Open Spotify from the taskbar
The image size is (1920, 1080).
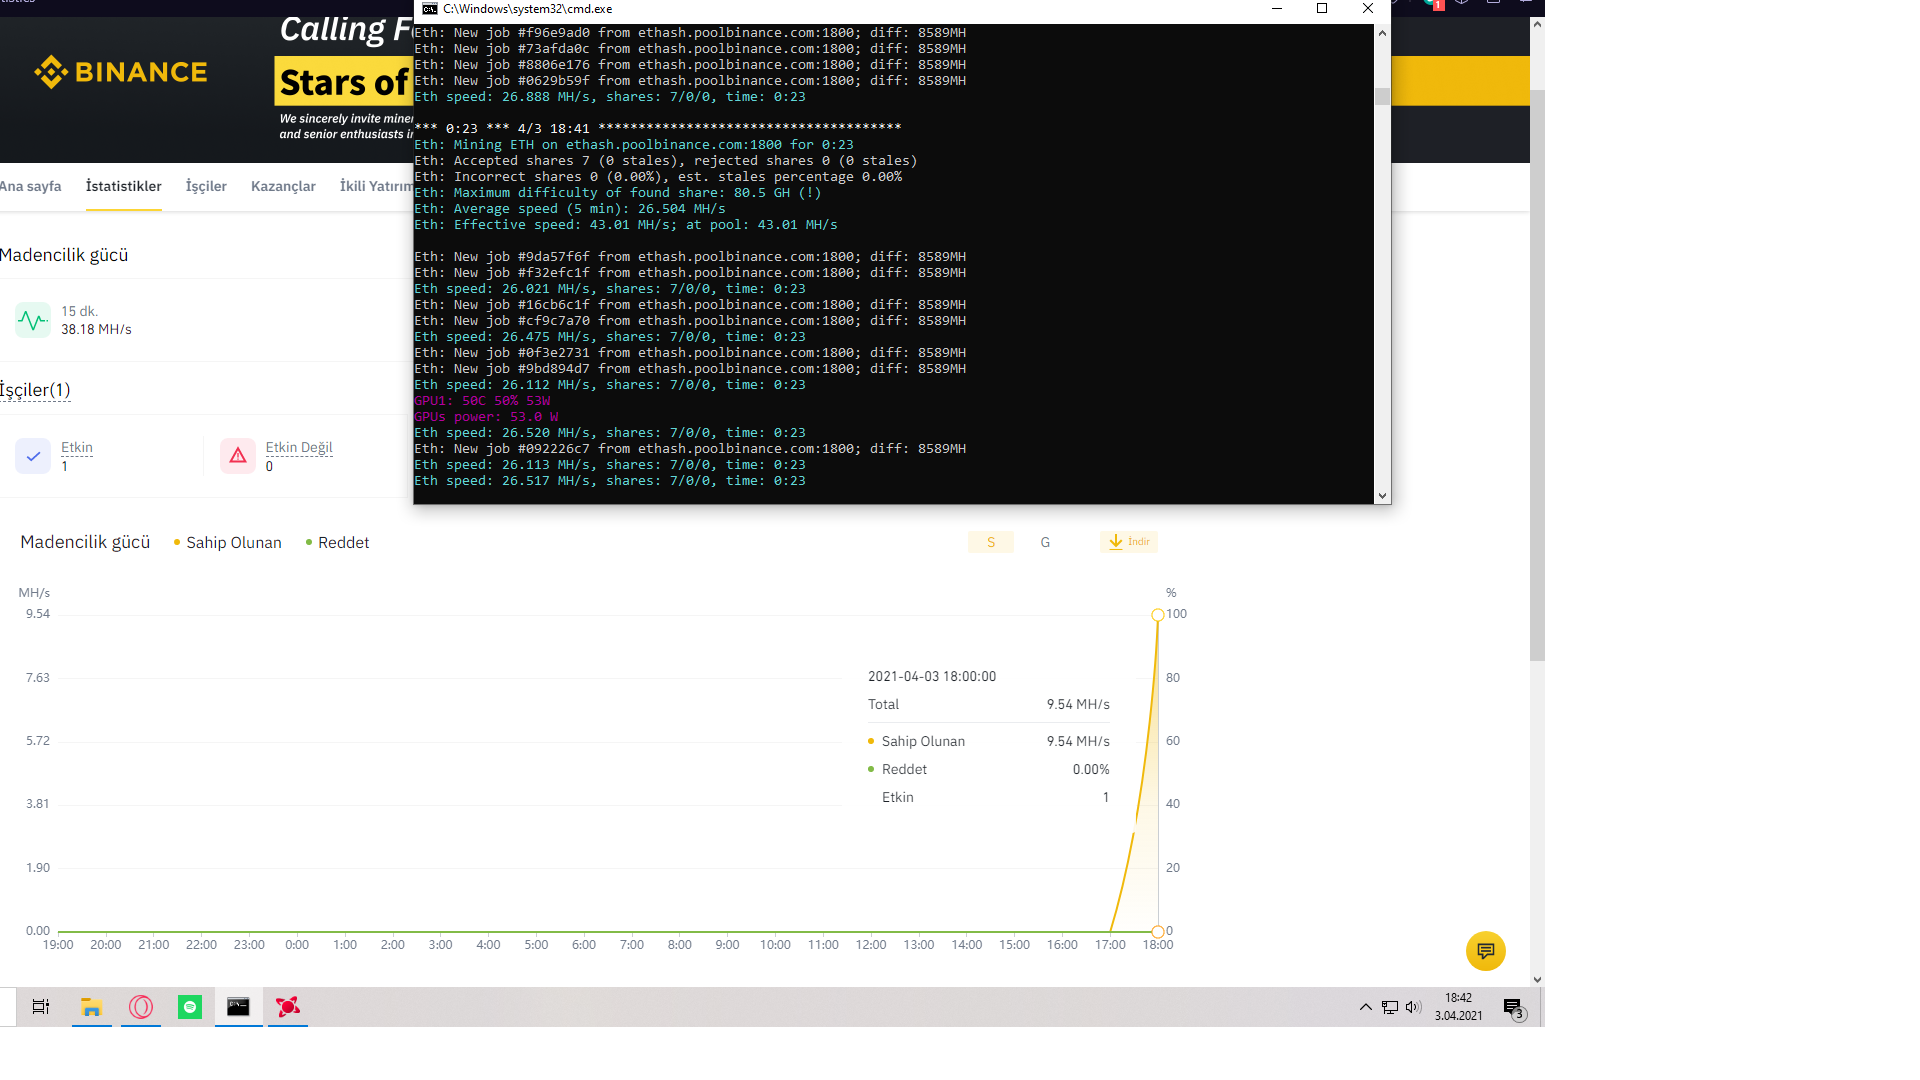[190, 1007]
